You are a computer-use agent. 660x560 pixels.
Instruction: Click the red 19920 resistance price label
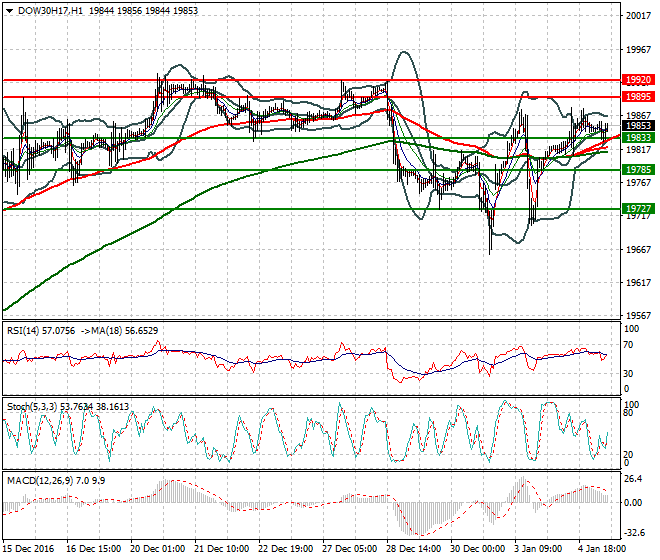point(638,80)
